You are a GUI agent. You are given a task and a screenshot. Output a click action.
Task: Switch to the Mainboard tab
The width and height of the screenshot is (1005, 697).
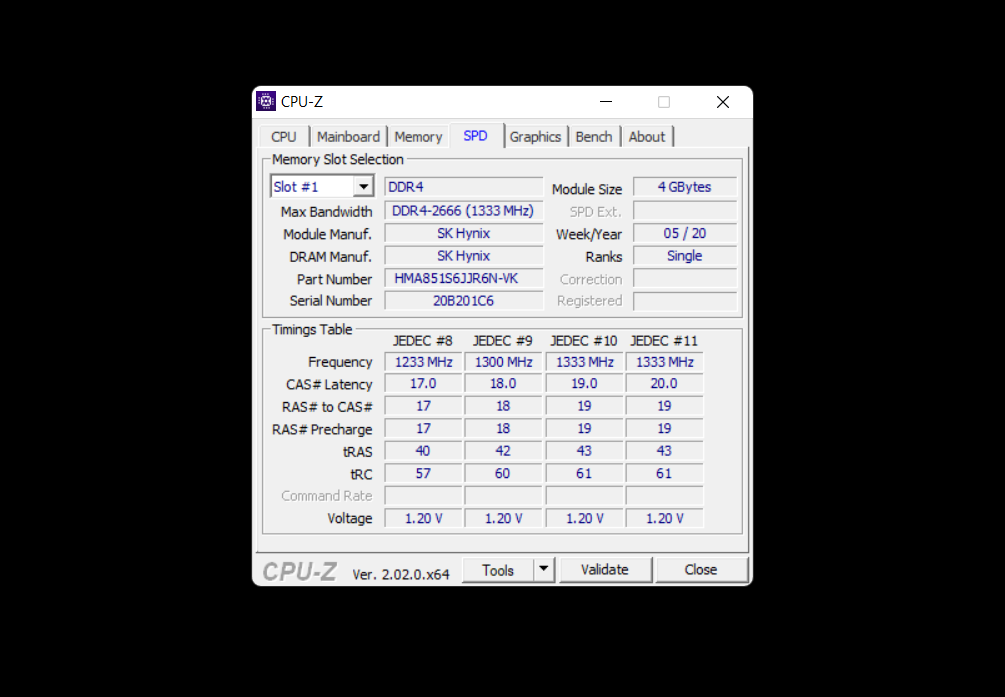349,137
